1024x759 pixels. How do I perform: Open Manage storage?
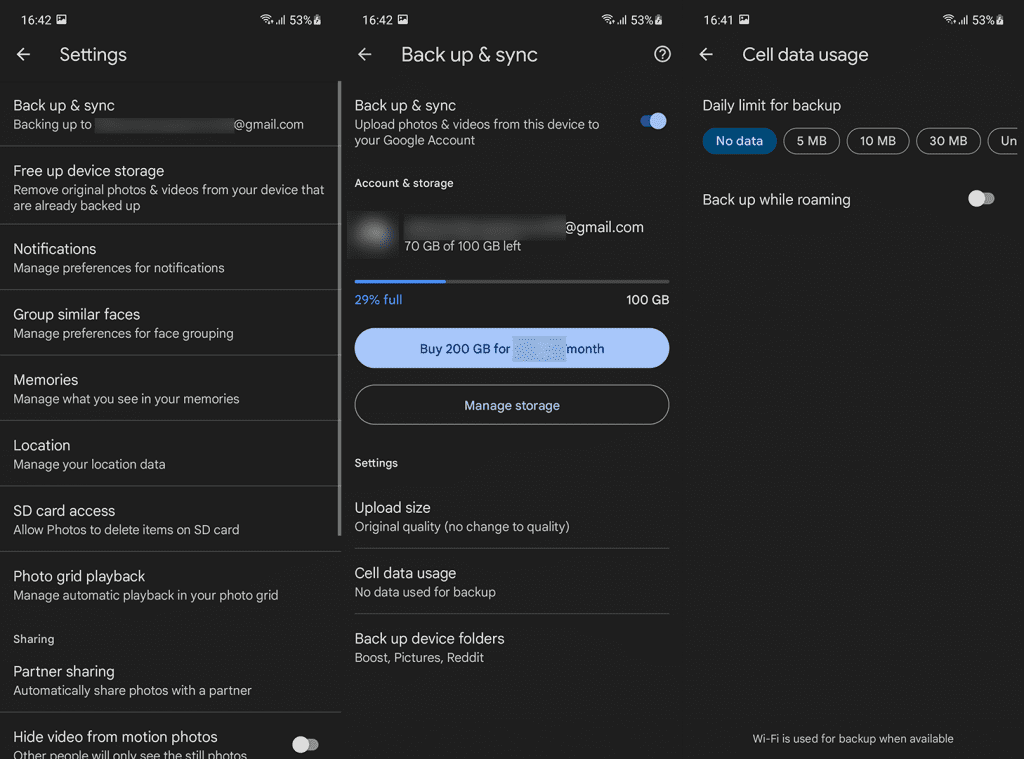(511, 405)
